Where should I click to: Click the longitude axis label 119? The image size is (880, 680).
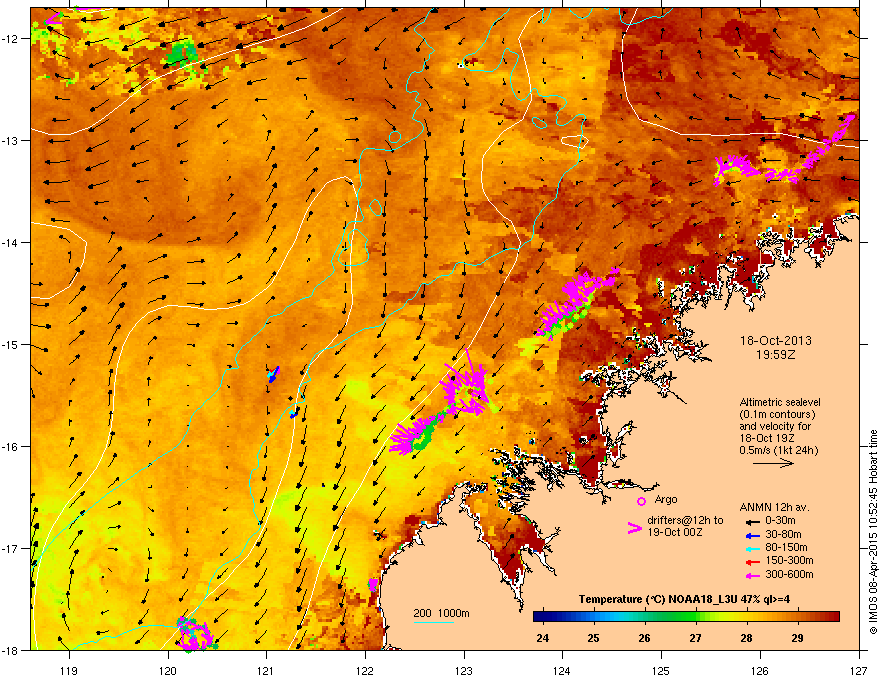(x=69, y=670)
